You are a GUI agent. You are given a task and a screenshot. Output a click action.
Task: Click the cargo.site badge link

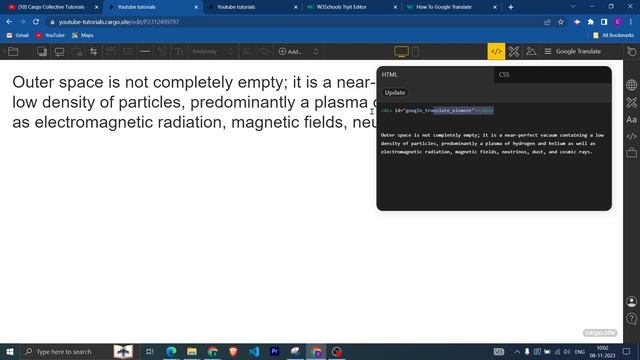point(600,333)
